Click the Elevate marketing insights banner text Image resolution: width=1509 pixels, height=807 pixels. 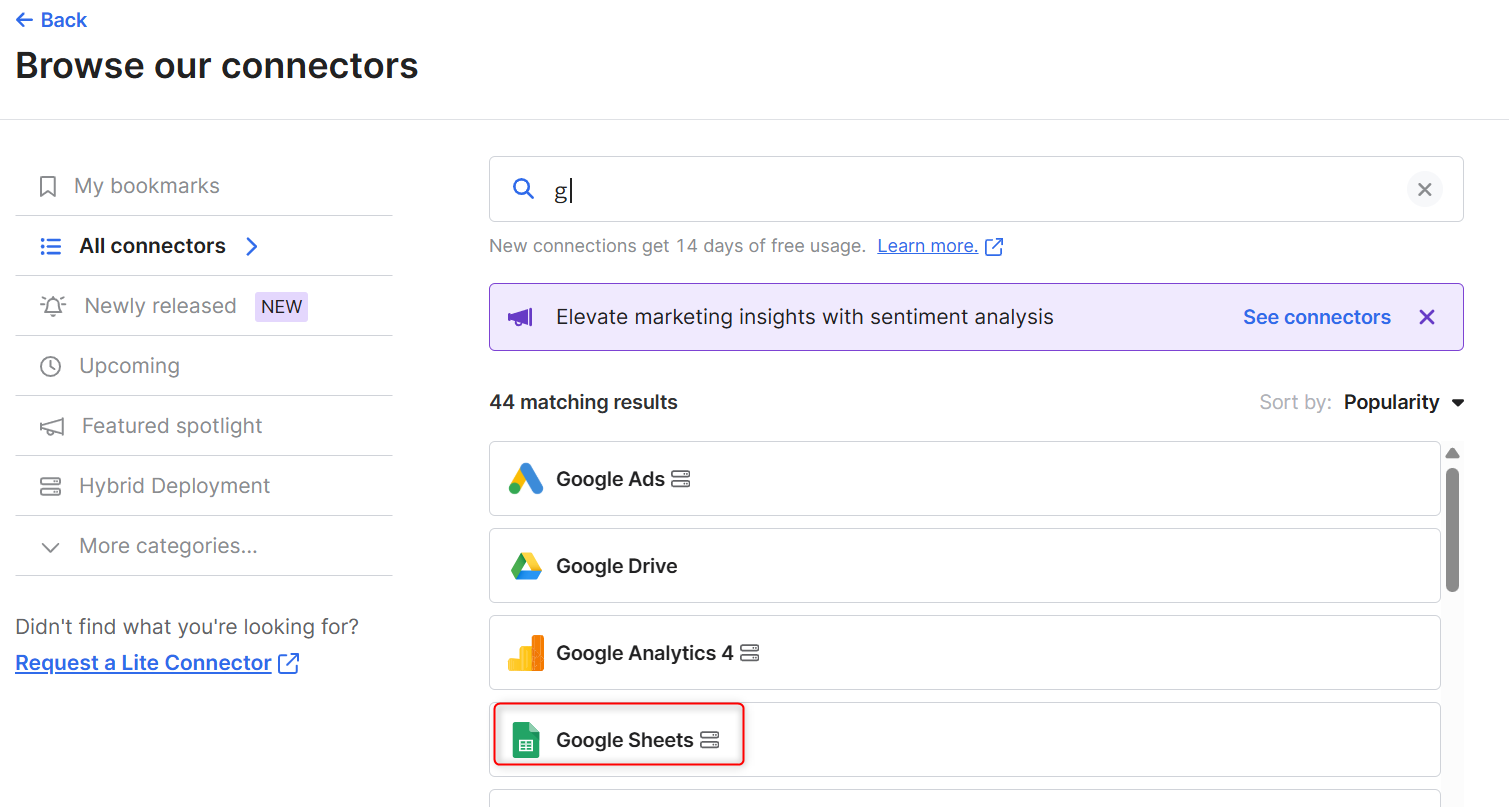pyautogui.click(x=805, y=317)
